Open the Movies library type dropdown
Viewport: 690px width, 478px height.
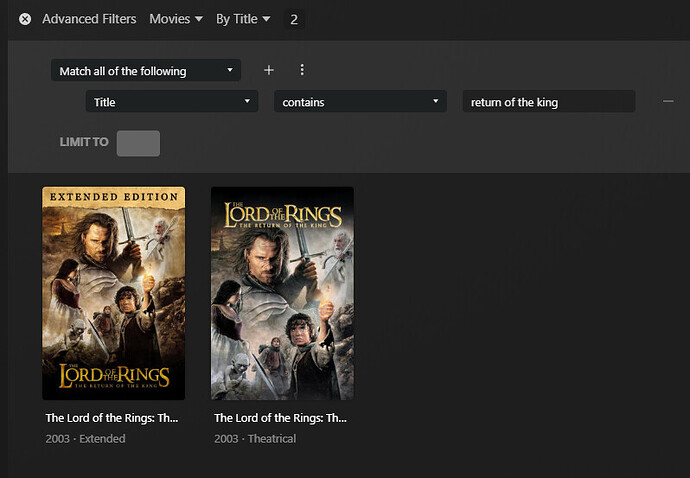point(176,19)
